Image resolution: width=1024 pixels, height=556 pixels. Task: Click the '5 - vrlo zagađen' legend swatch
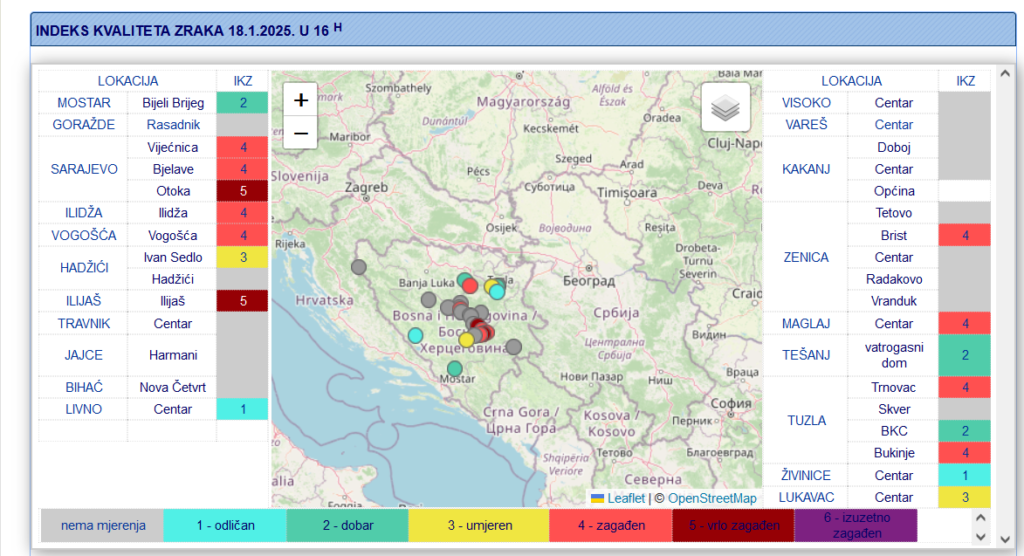point(732,525)
